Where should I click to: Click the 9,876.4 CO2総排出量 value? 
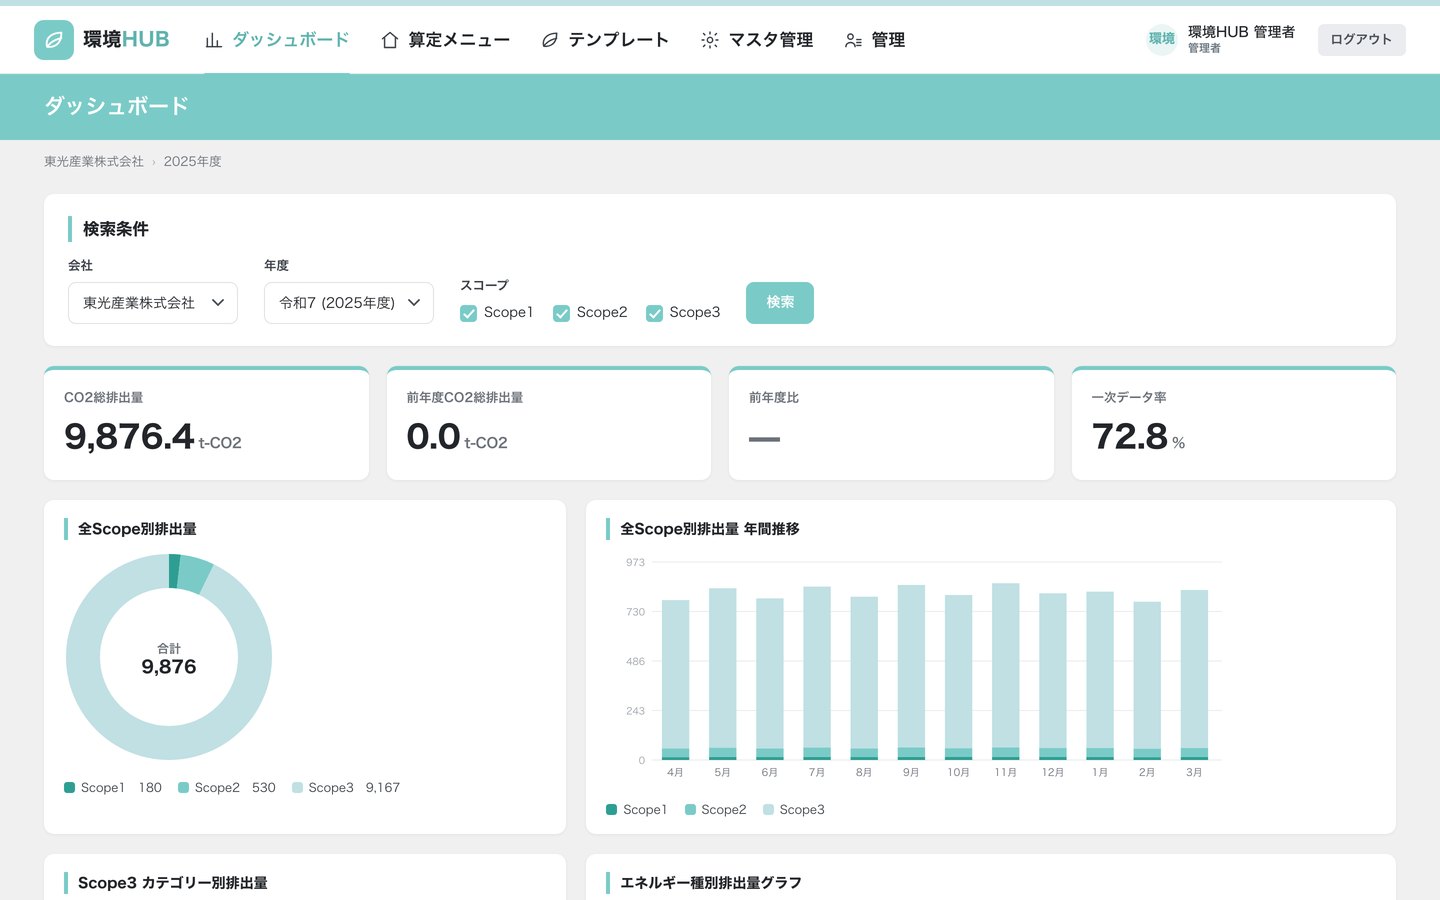click(129, 437)
